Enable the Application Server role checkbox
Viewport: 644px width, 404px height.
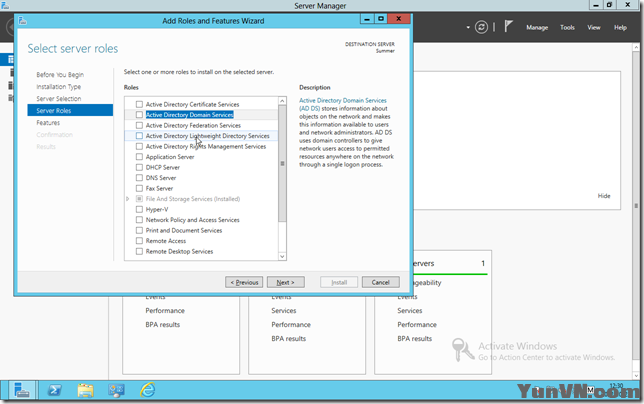(x=139, y=157)
